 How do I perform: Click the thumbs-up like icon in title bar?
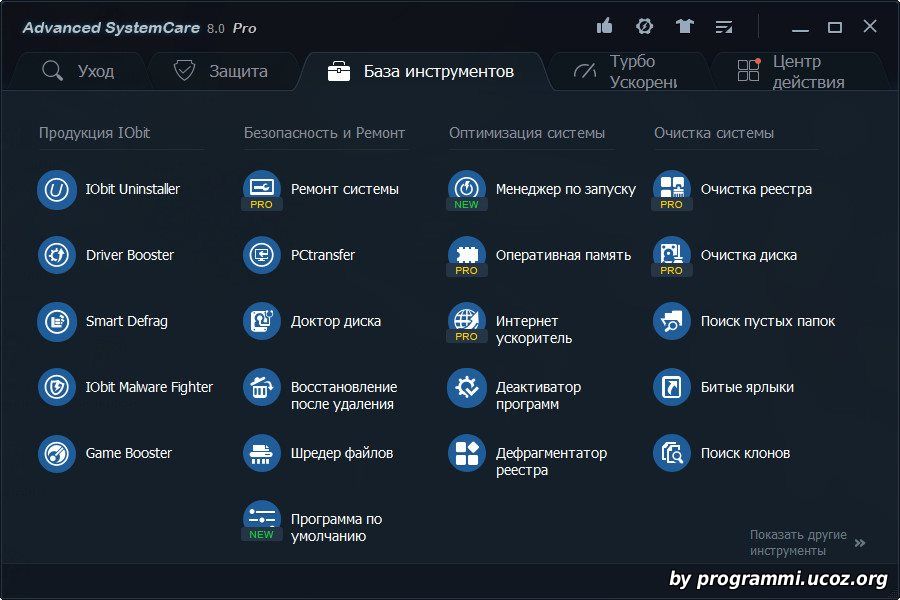coord(604,26)
